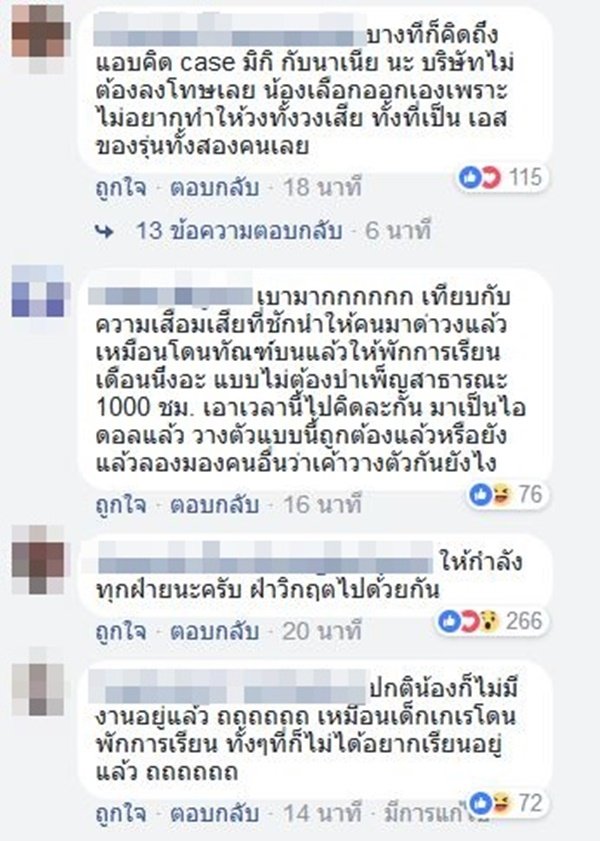Screen dimensions: 600x841
Task: Open reactions with 266 count
Action: pyautogui.click(x=491, y=621)
